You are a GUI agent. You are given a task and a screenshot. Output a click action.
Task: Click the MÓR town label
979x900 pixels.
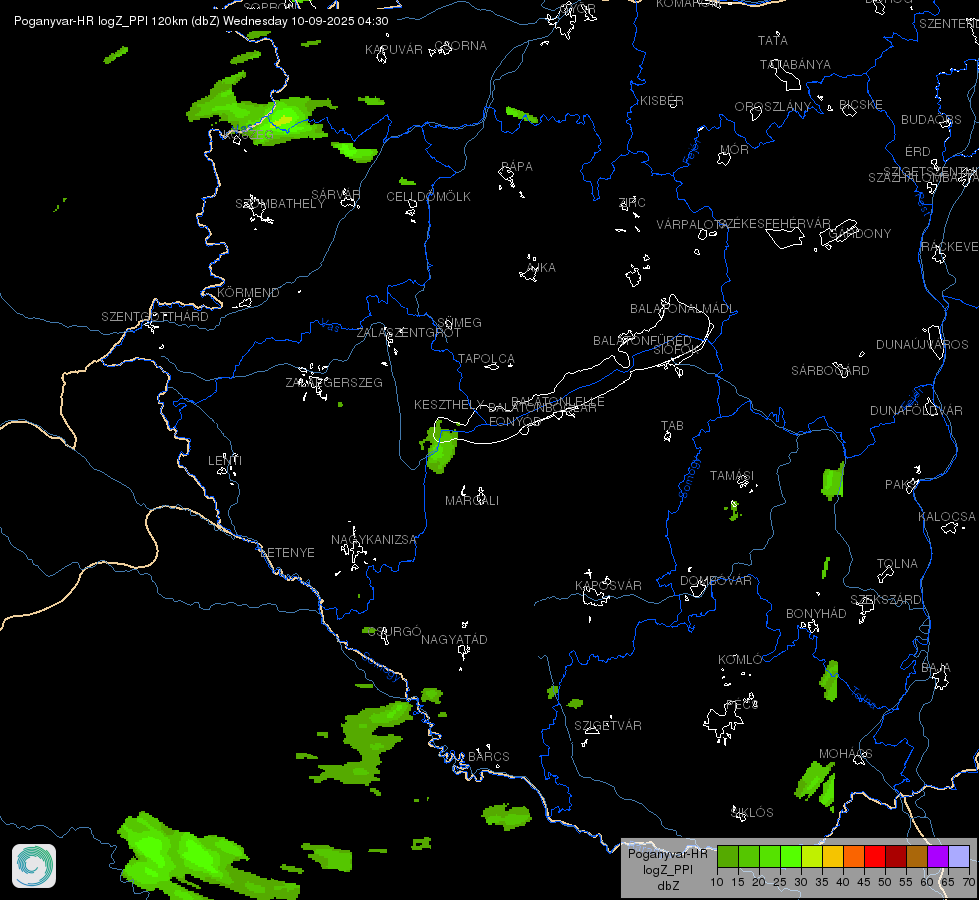pyautogui.click(x=734, y=149)
